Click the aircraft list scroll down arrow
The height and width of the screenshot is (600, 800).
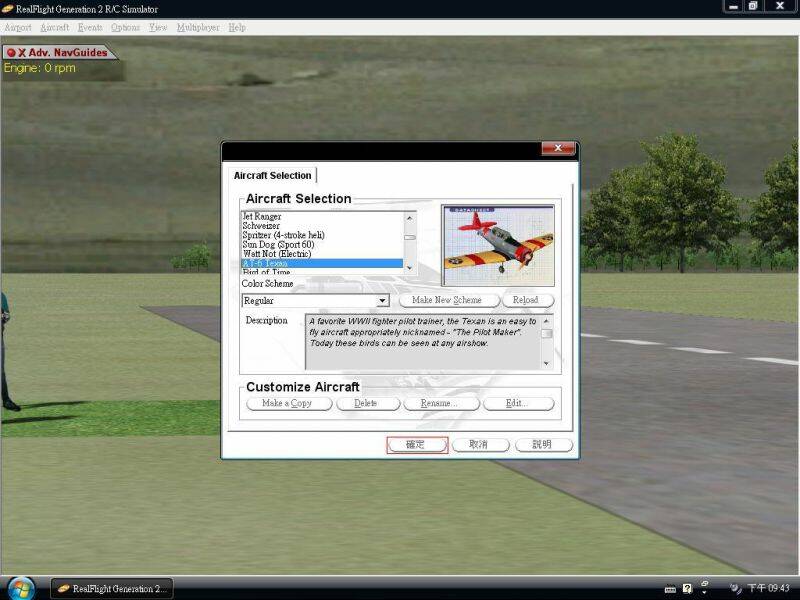410,267
